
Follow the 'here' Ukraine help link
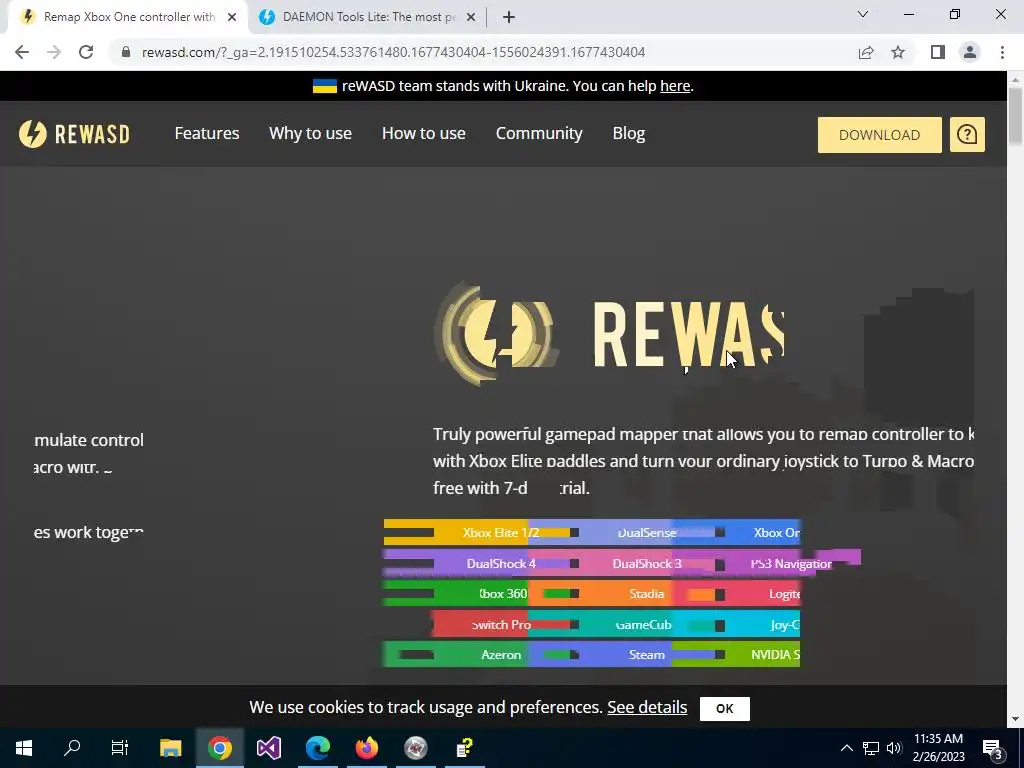coord(675,86)
